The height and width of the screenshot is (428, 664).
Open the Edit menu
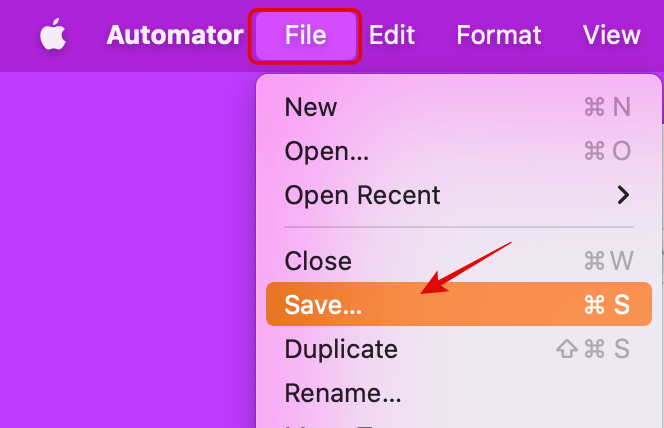tap(392, 35)
